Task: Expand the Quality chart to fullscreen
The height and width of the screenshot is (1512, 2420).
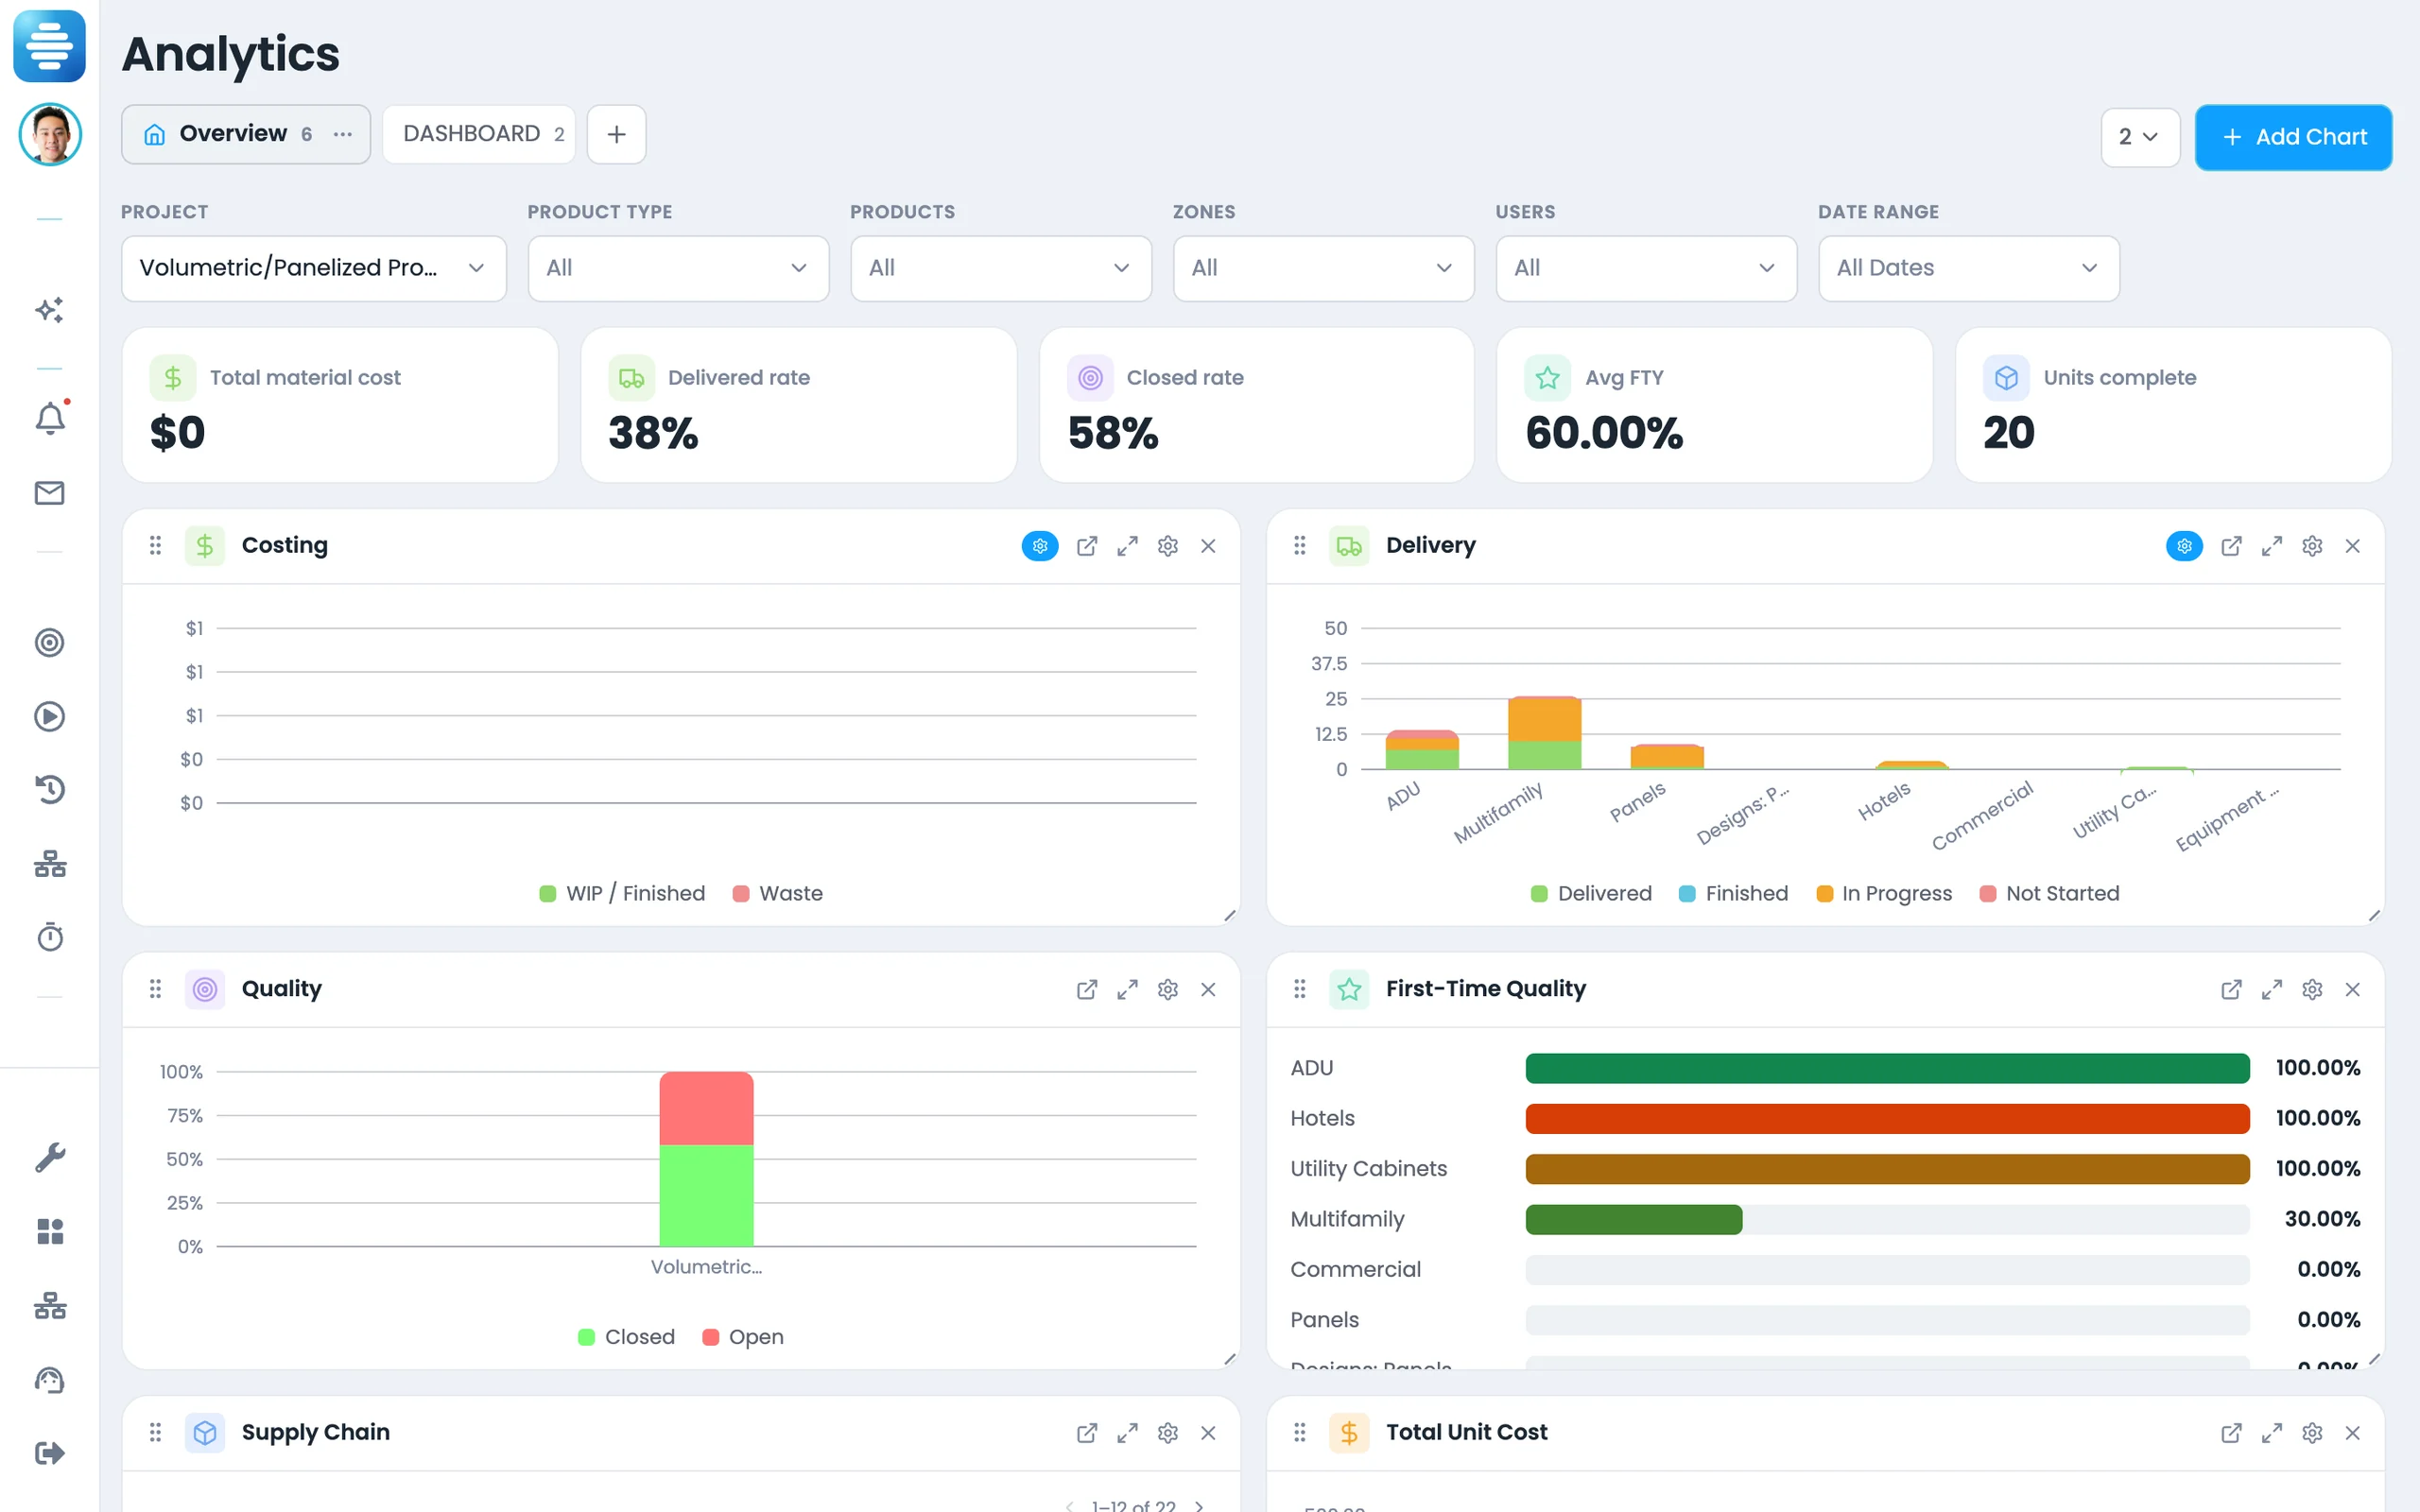Action: [x=1127, y=989]
